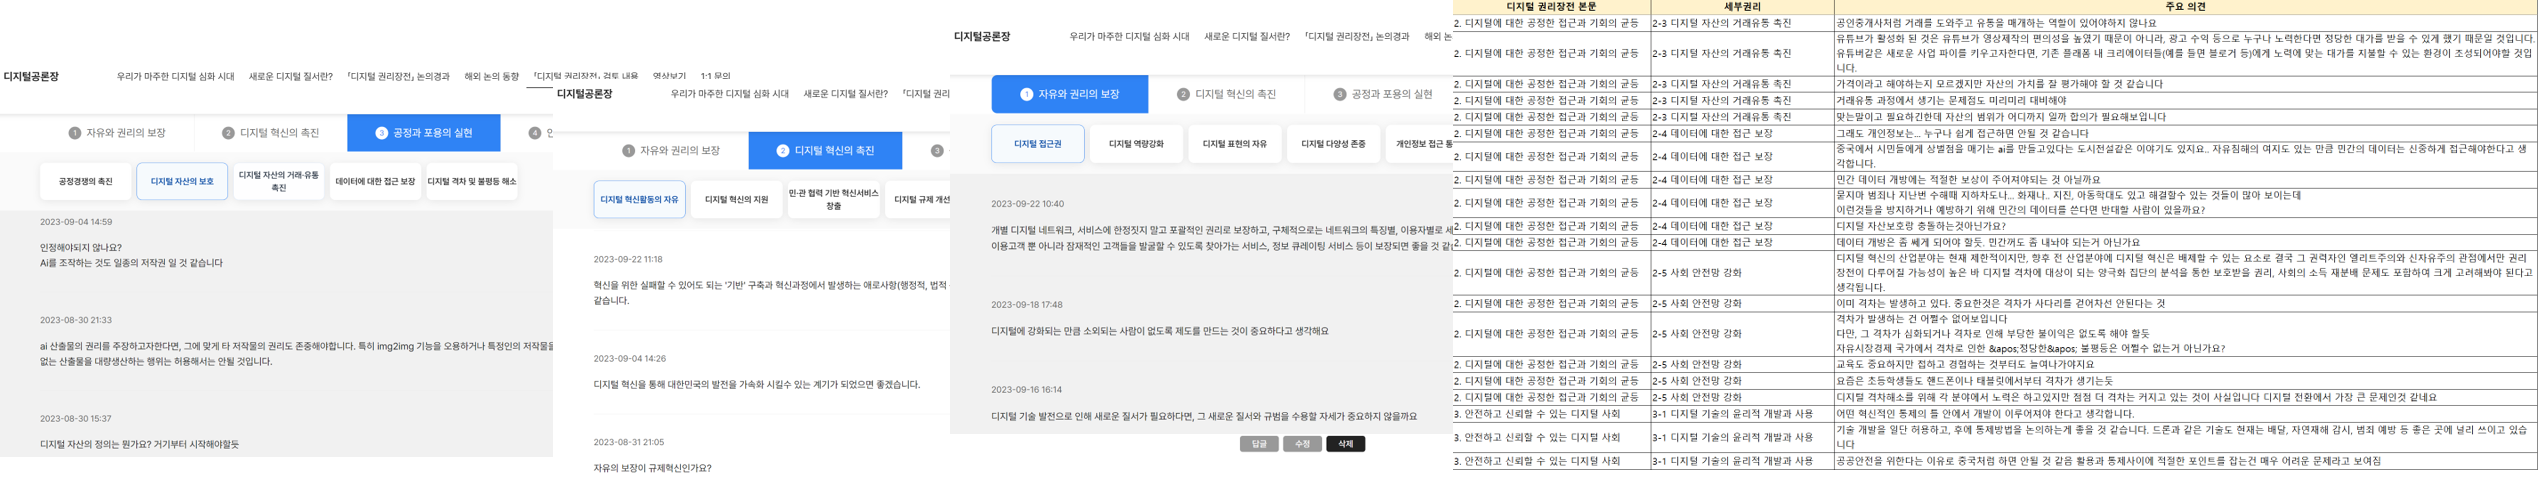Select the highlighted '3 공정과 포용의 실현' tab in the leftmost page

(x=424, y=133)
